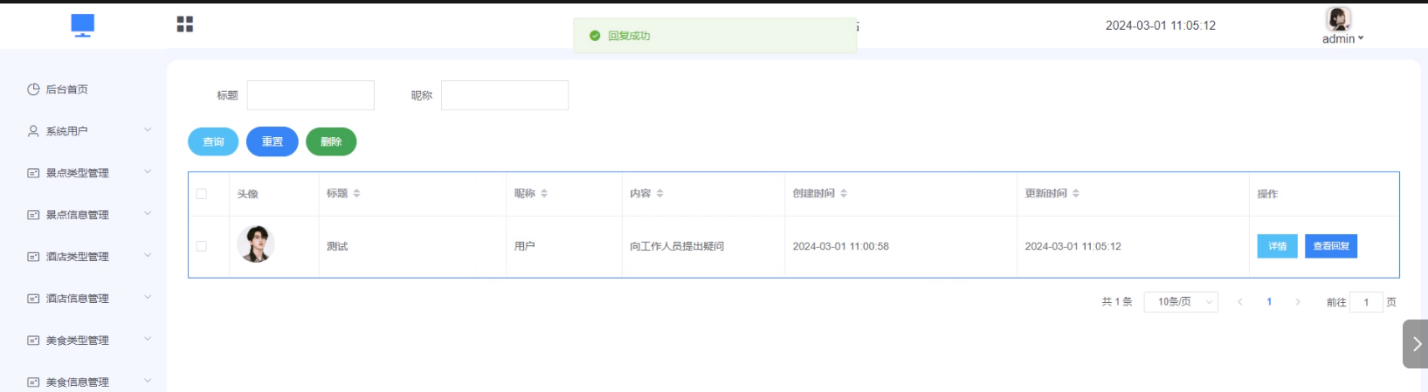
Task: Click green success checkmark in 回复成功 toast
Action: pos(595,35)
